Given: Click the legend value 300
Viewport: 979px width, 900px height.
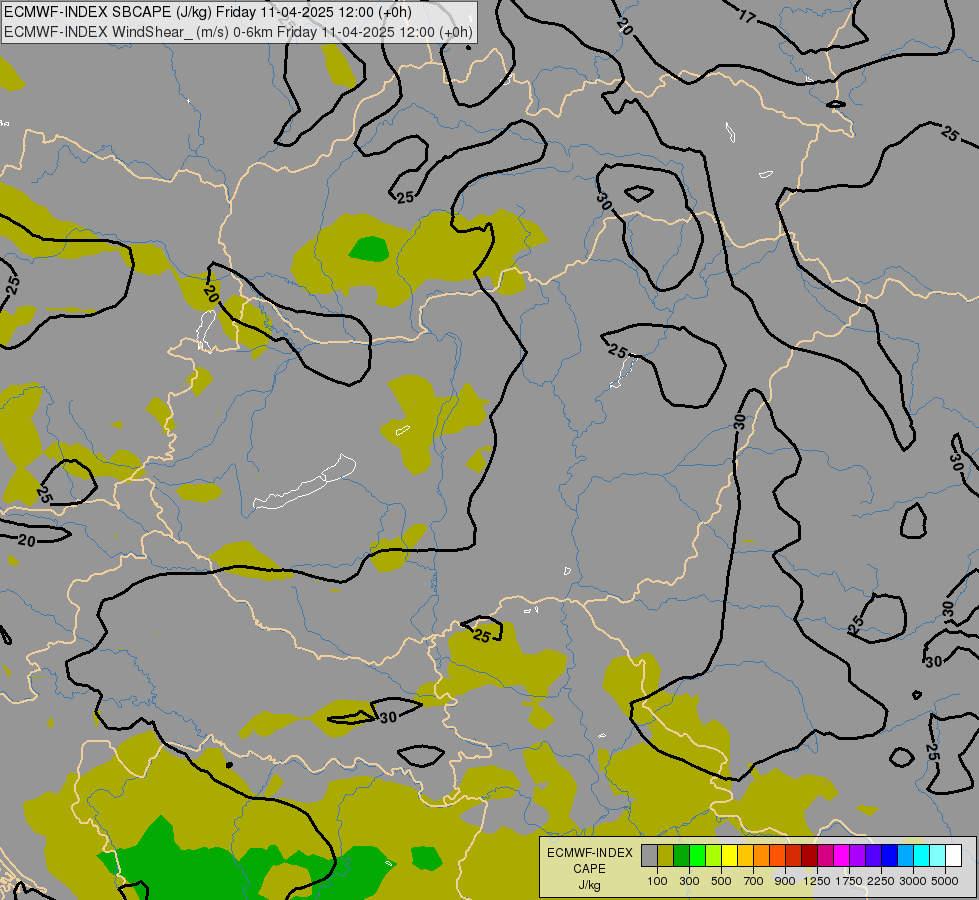Looking at the screenshot, I should (689, 881).
